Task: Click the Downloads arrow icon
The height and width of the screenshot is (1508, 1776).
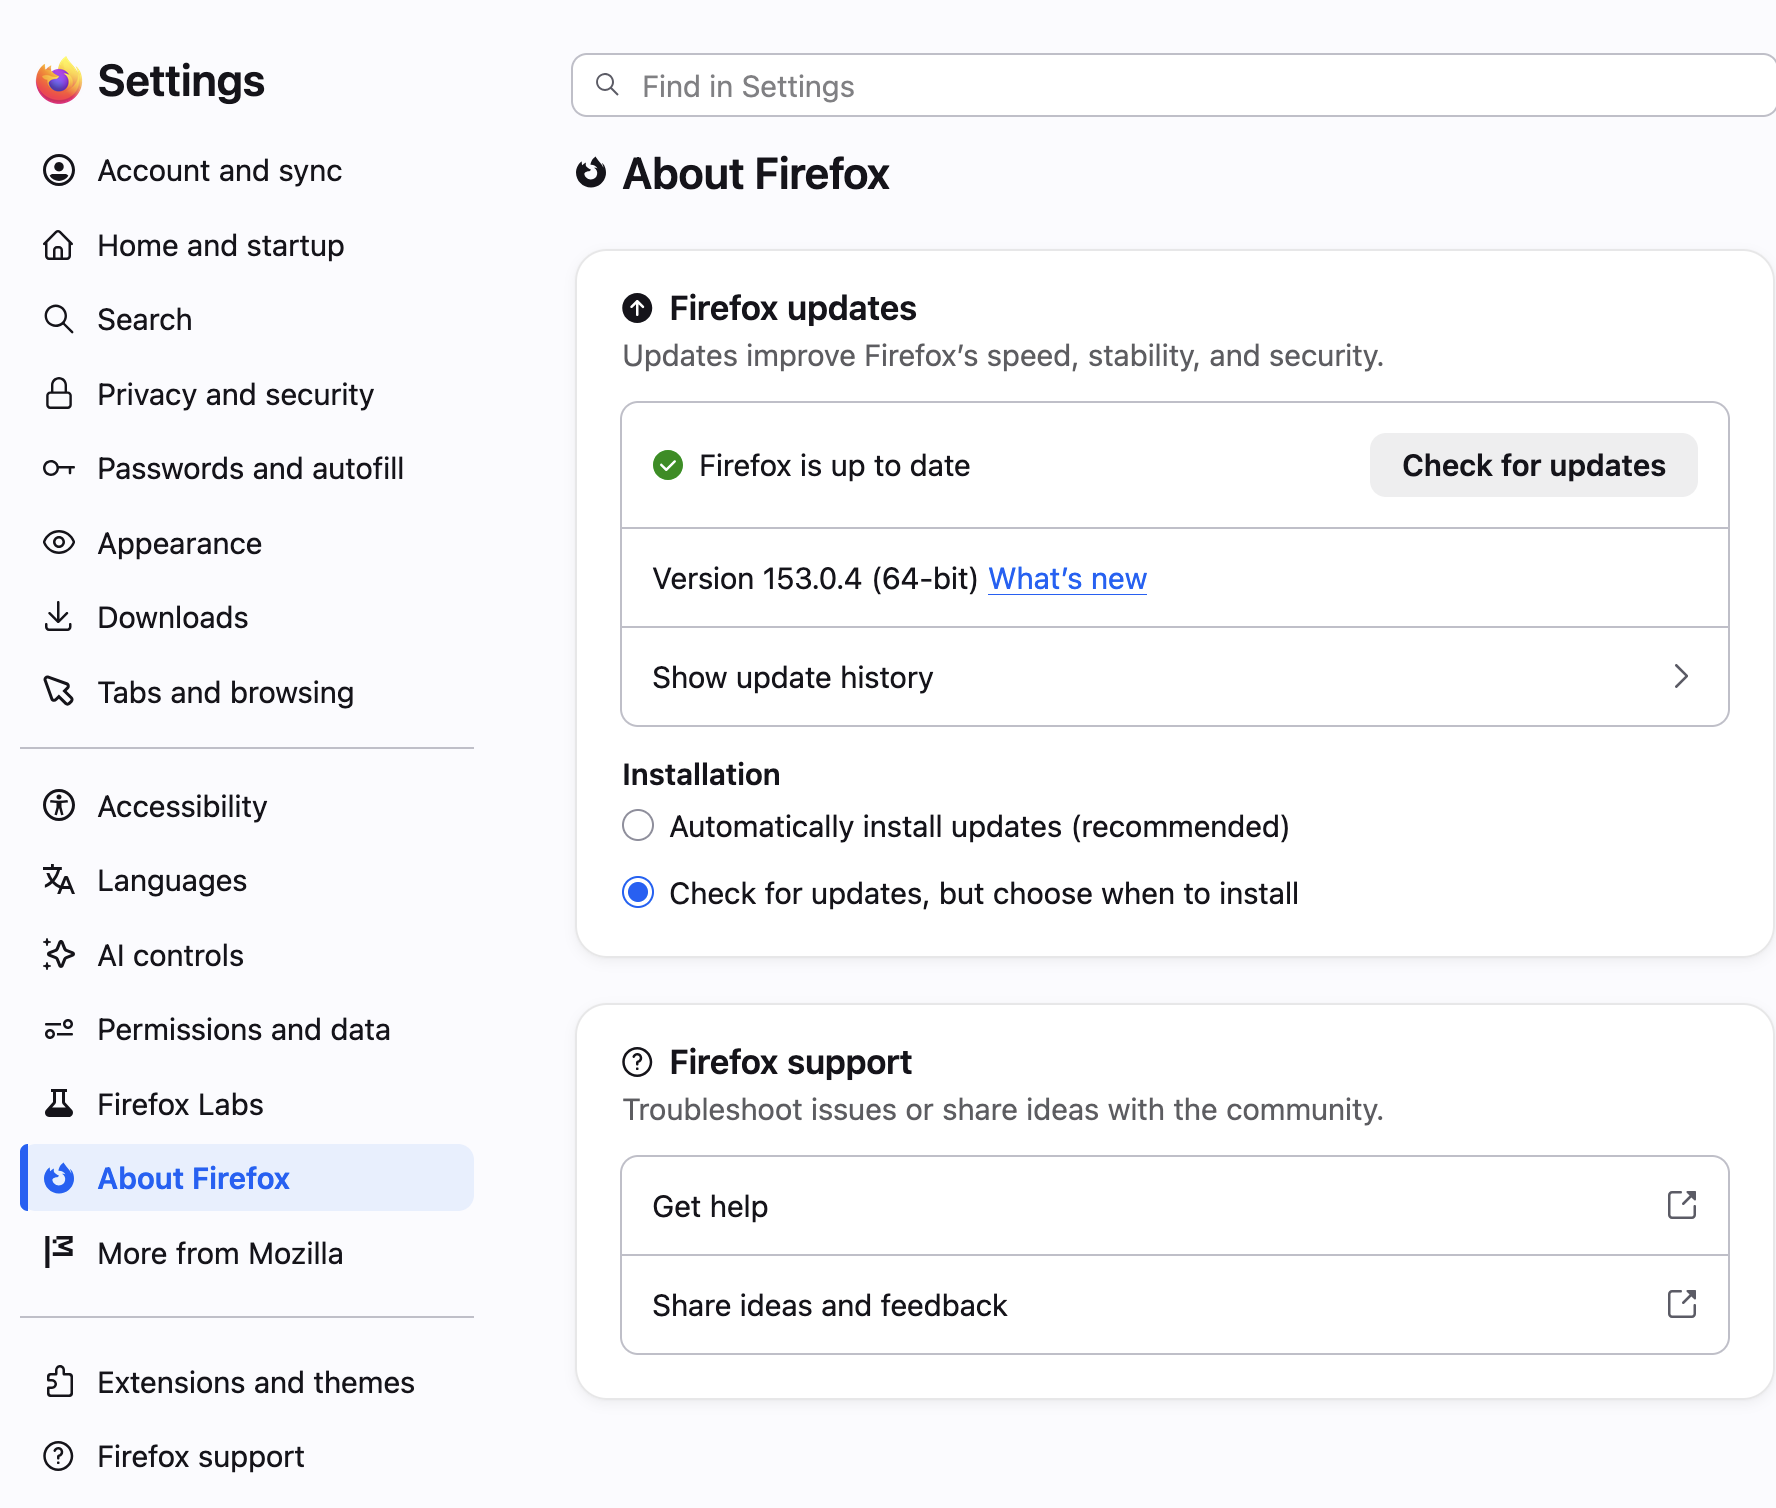Action: pyautogui.click(x=59, y=618)
